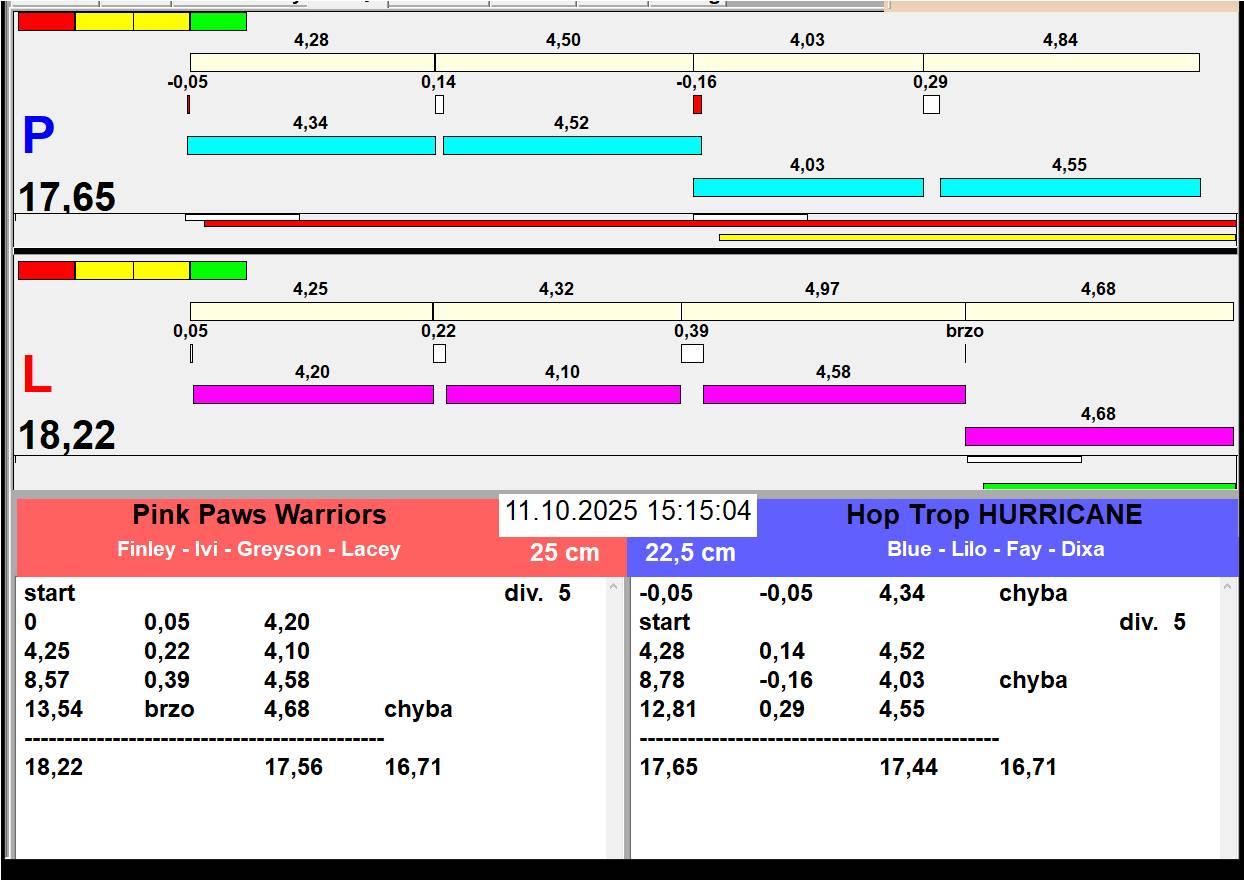Click the cream 4,97 segment in lane L

click(823, 311)
